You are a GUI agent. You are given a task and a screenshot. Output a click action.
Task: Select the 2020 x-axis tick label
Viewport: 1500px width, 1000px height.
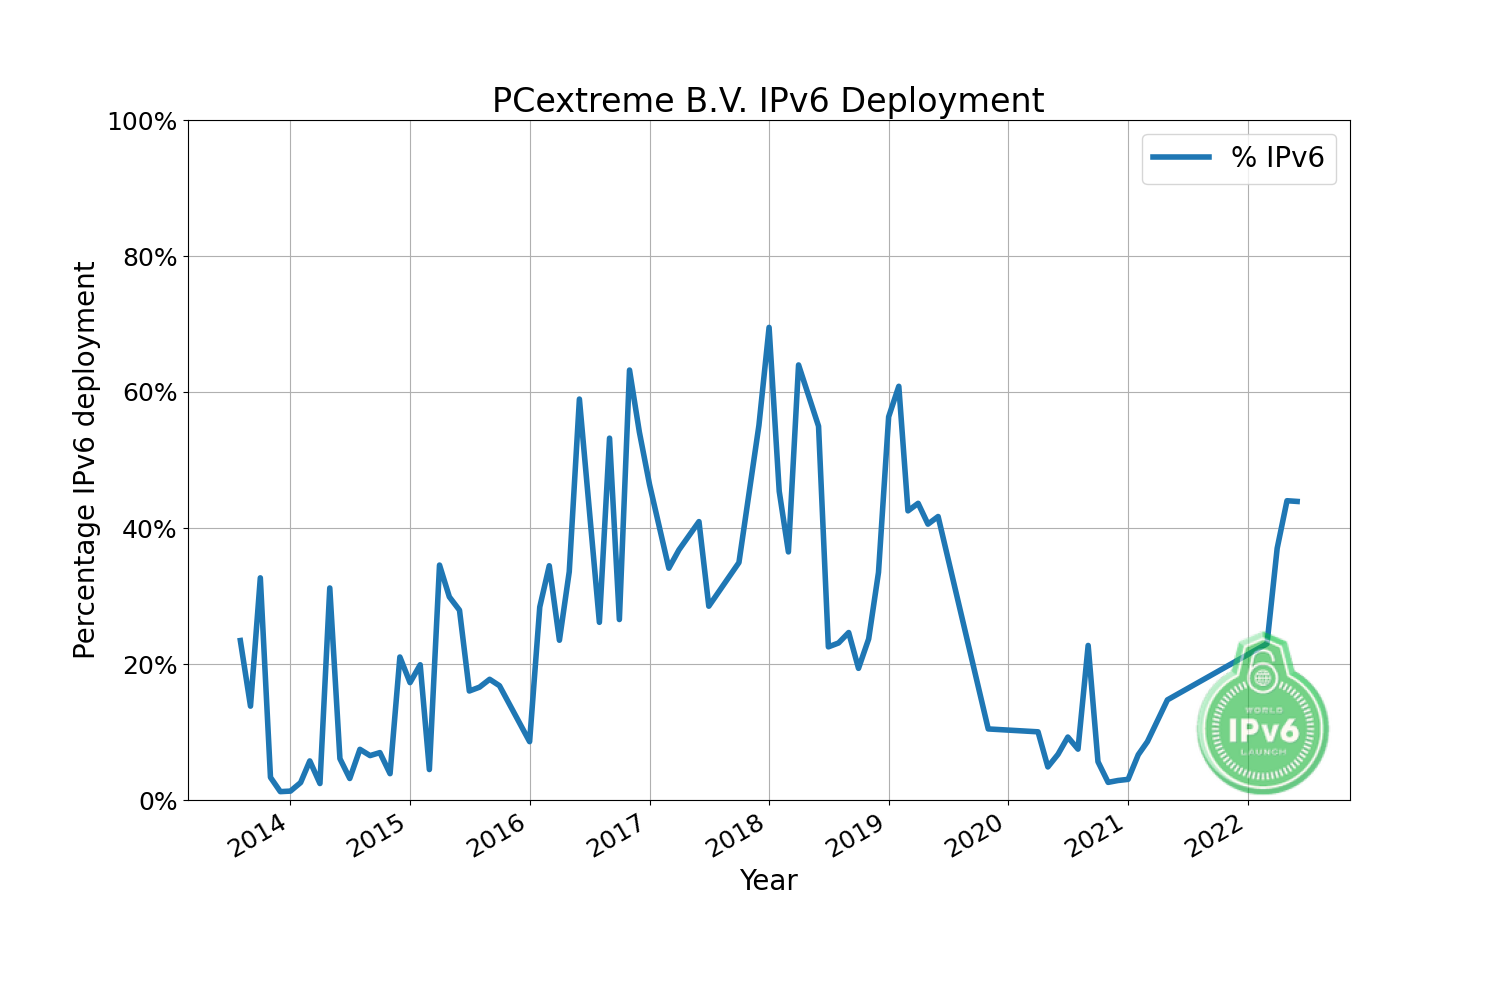click(975, 836)
